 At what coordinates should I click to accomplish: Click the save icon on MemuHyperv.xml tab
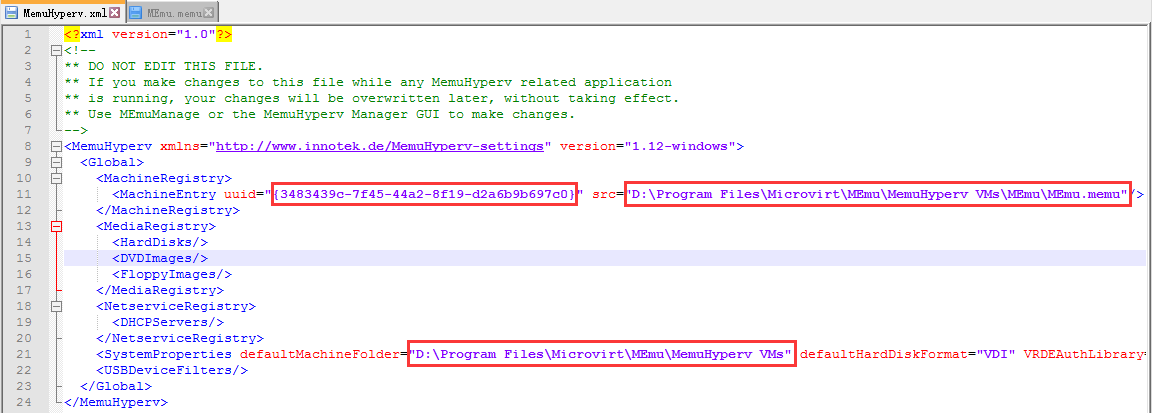tap(12, 13)
